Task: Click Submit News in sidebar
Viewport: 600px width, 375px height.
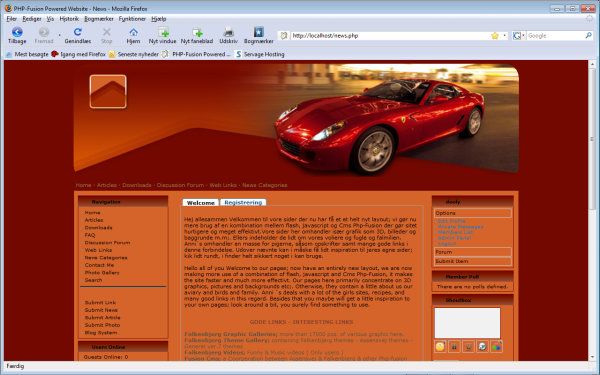Action: (101, 310)
